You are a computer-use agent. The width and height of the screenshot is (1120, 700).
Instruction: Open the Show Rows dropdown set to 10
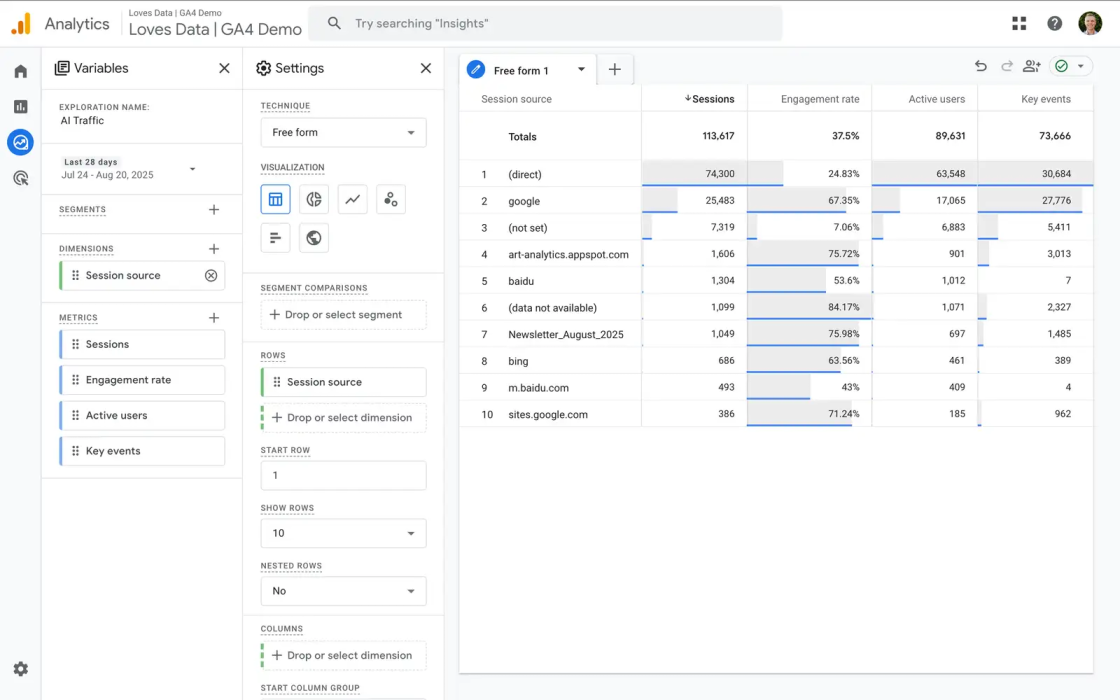pyautogui.click(x=343, y=533)
